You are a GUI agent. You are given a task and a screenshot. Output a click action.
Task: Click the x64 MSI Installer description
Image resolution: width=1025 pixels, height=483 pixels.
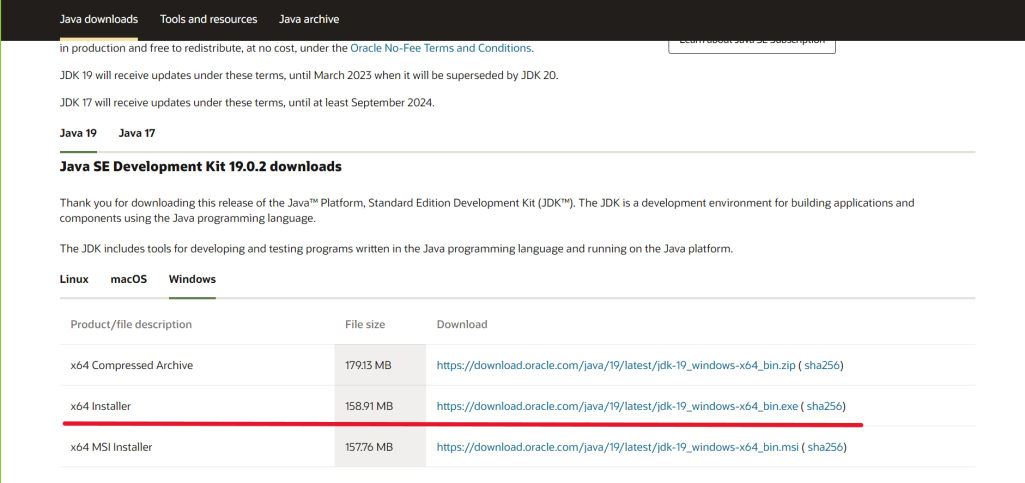pyautogui.click(x=111, y=447)
